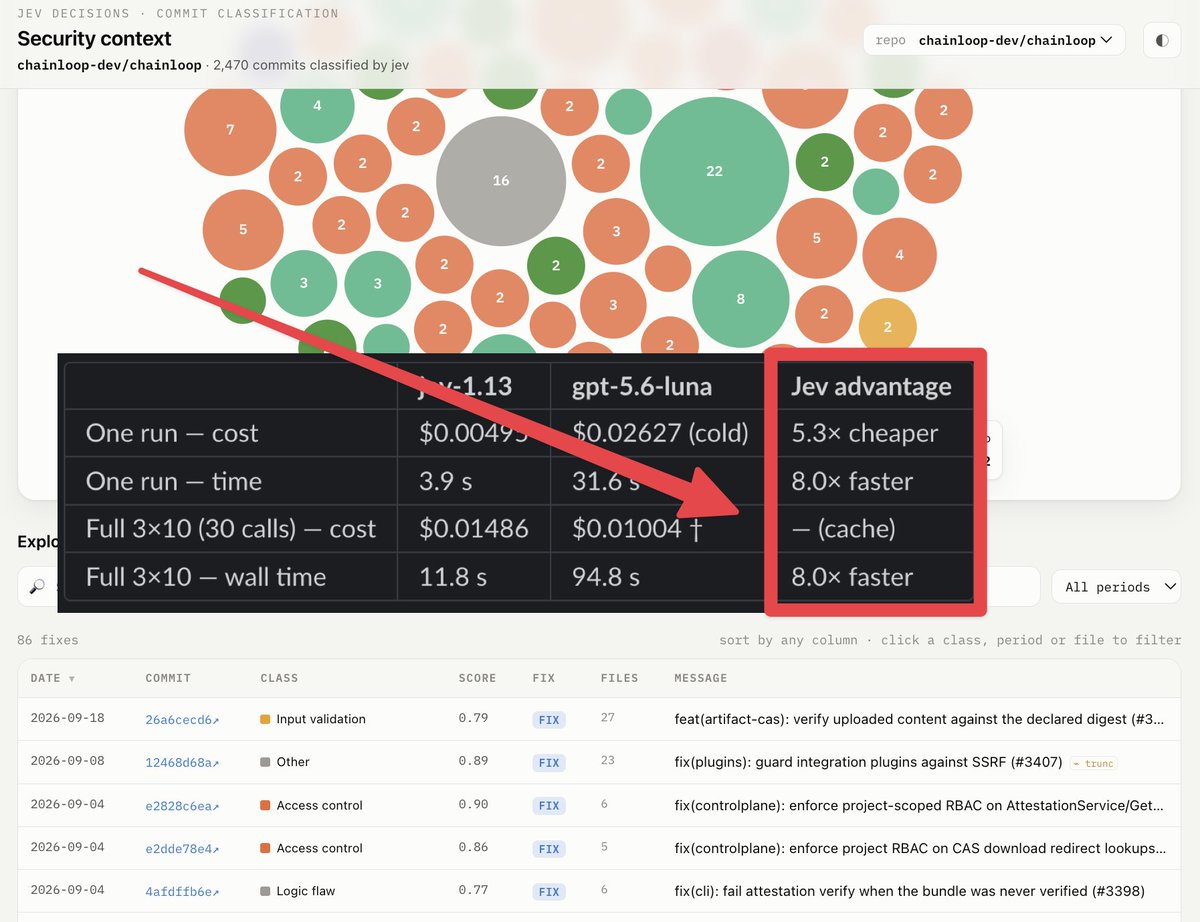Open commit link e2828c6ea
The width and height of the screenshot is (1200, 922).
(182, 805)
